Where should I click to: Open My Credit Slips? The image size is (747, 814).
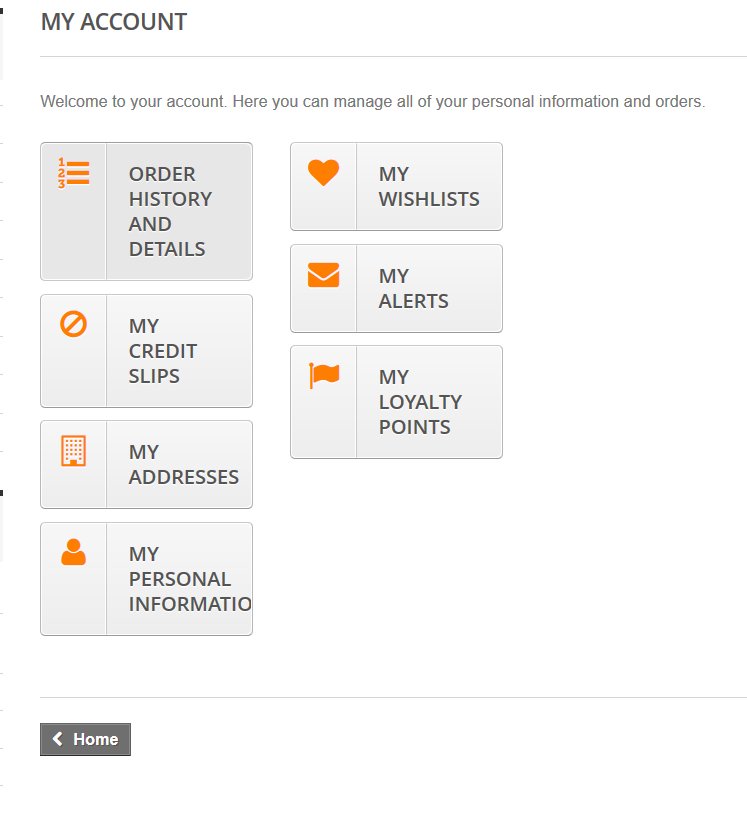[x=163, y=351]
